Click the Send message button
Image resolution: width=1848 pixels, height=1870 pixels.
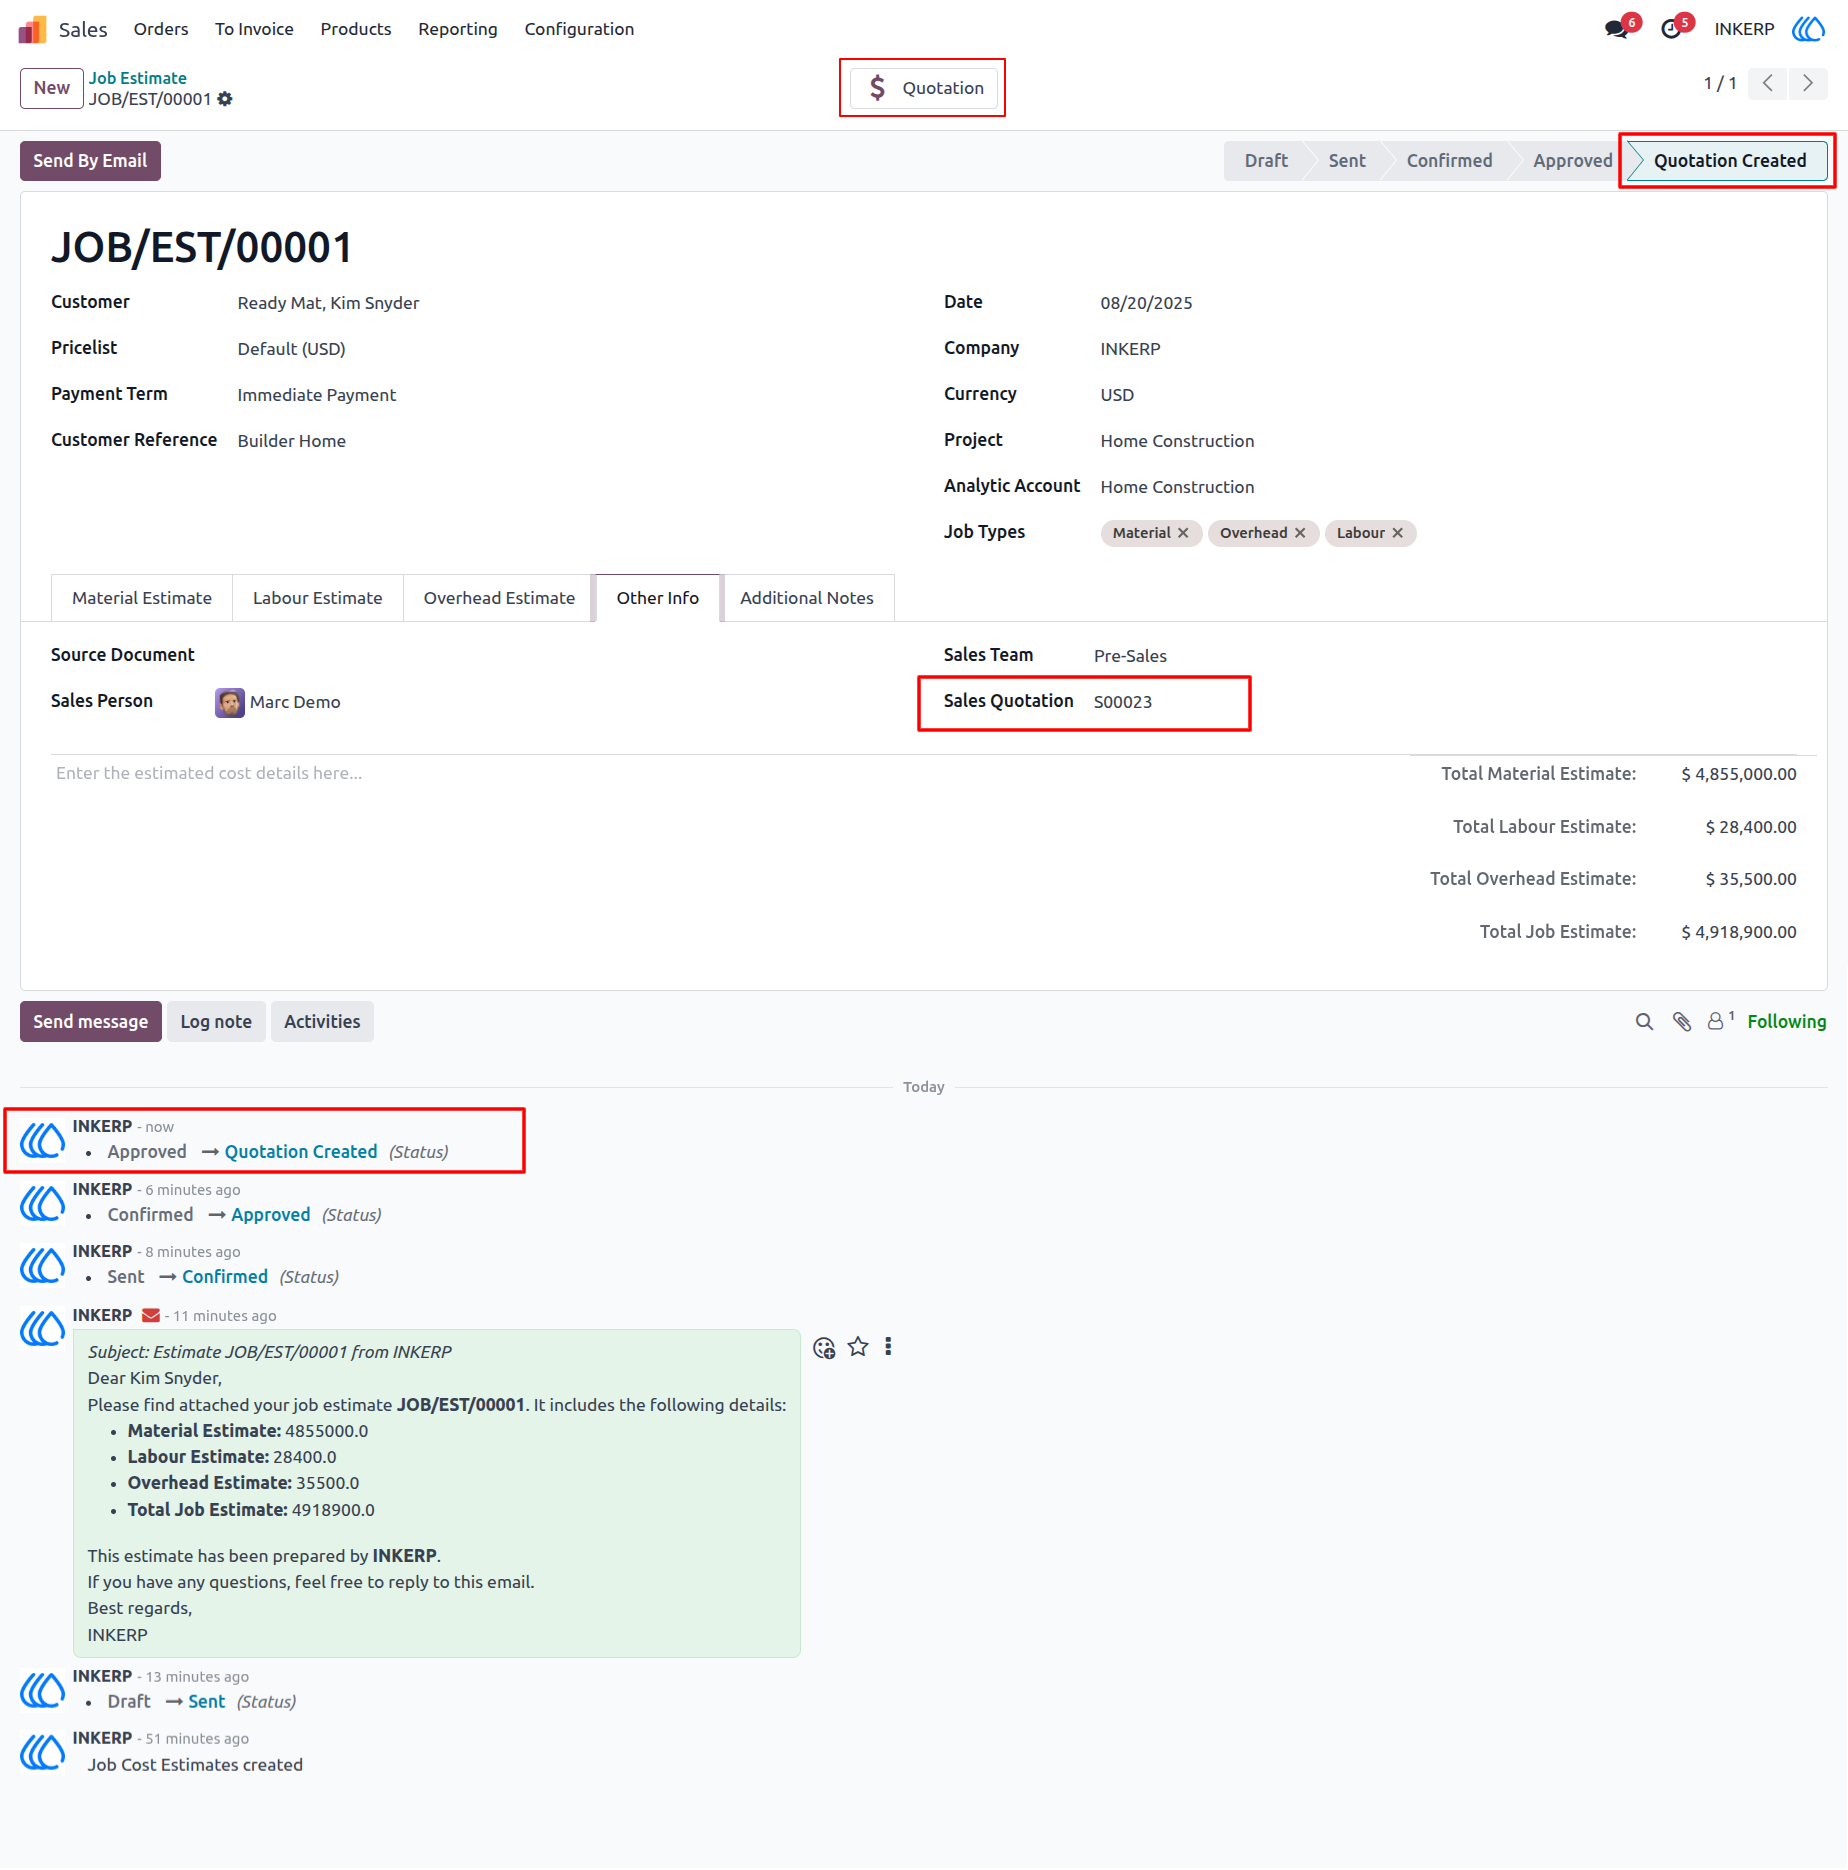(90, 1022)
